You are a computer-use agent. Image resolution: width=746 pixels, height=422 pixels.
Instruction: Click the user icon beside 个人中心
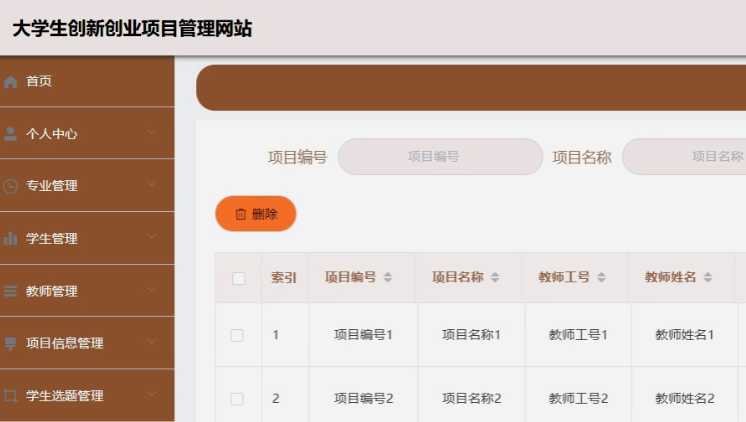point(11,134)
